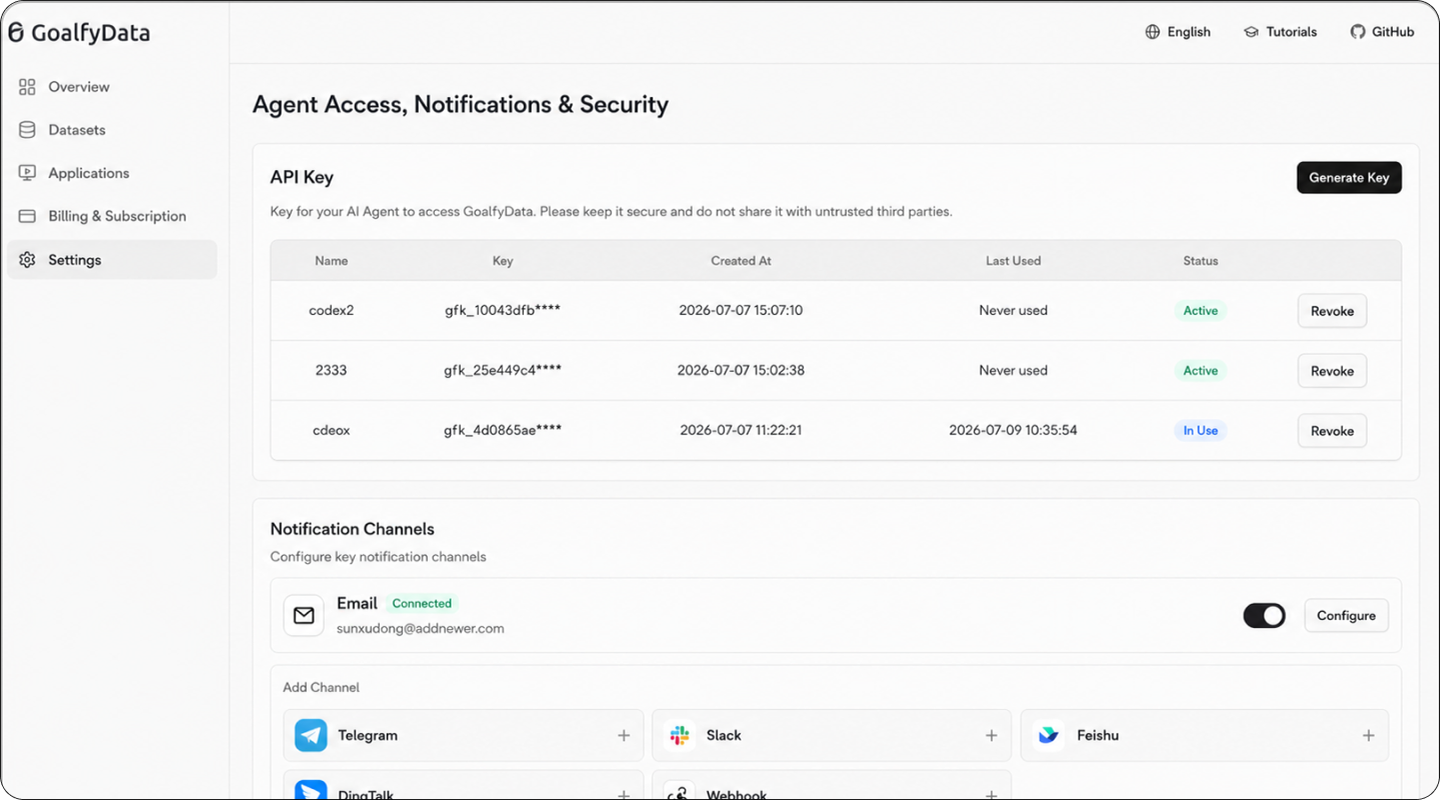The image size is (1440, 800).
Task: Click the 2333 key name
Action: [331, 370]
